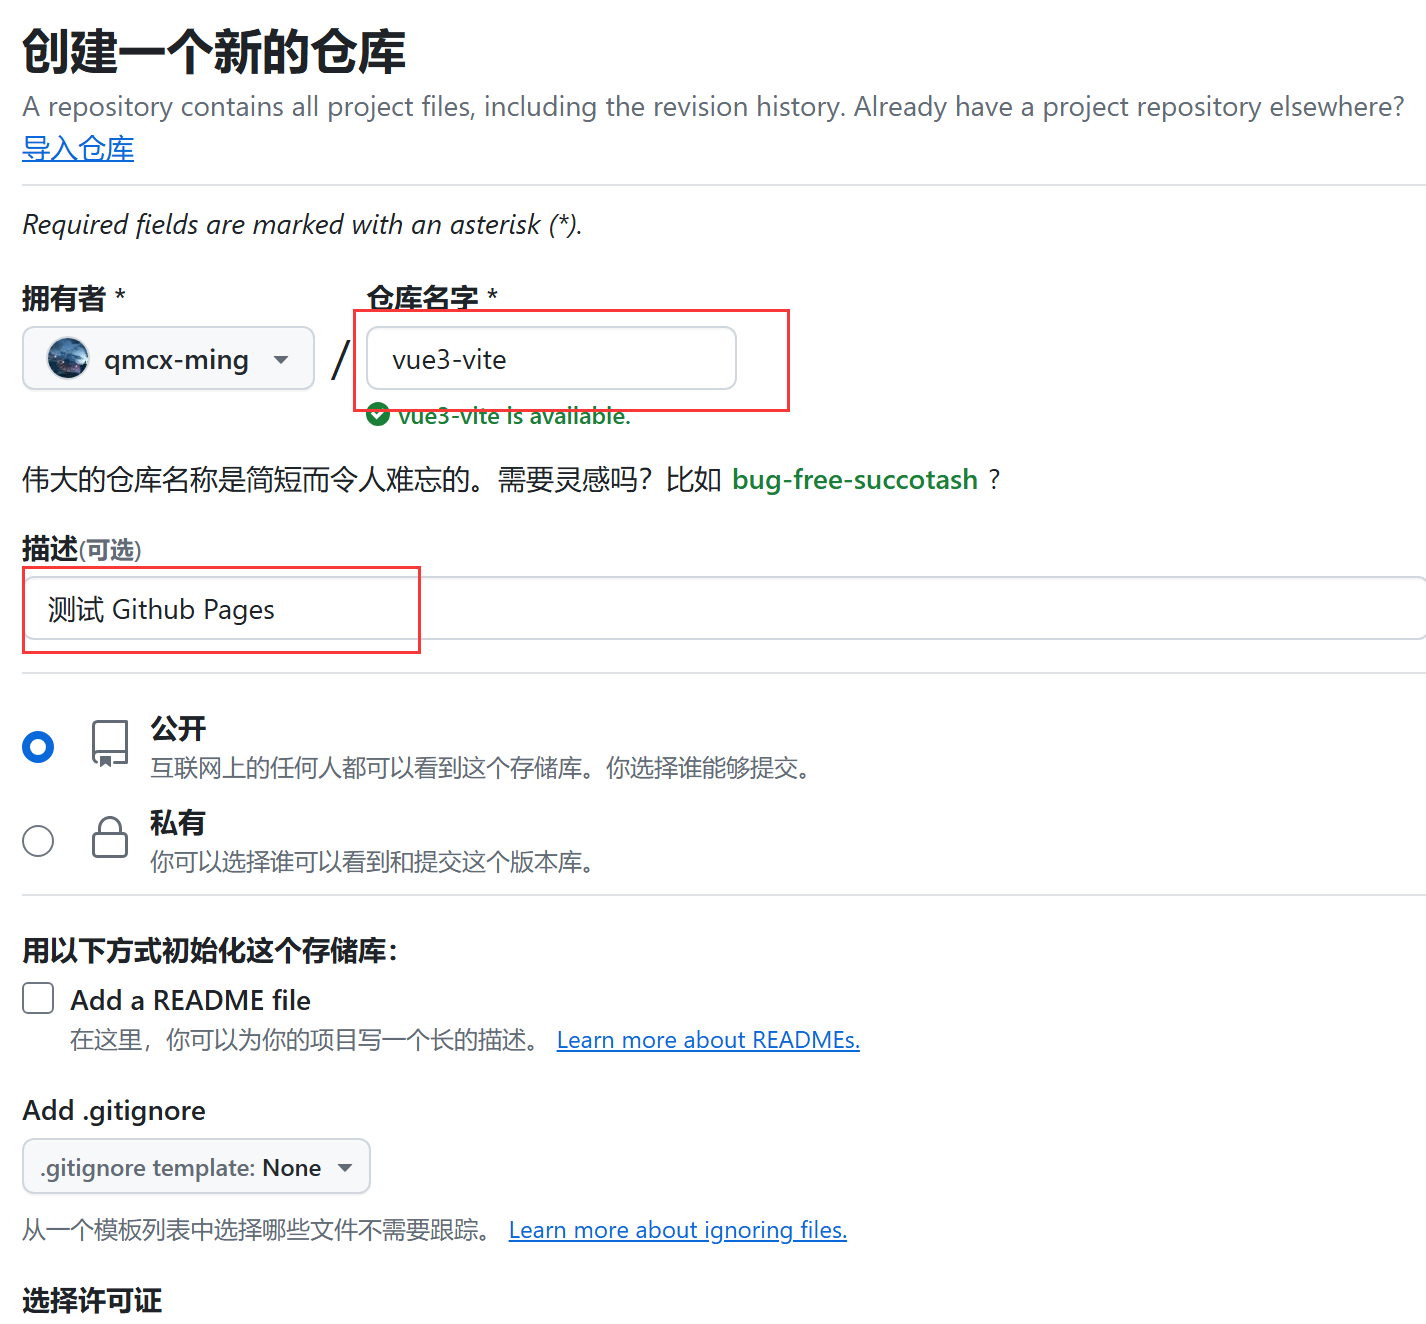Open Learn more about READMEs link
The height and width of the screenshot is (1324, 1426).
point(708,1040)
